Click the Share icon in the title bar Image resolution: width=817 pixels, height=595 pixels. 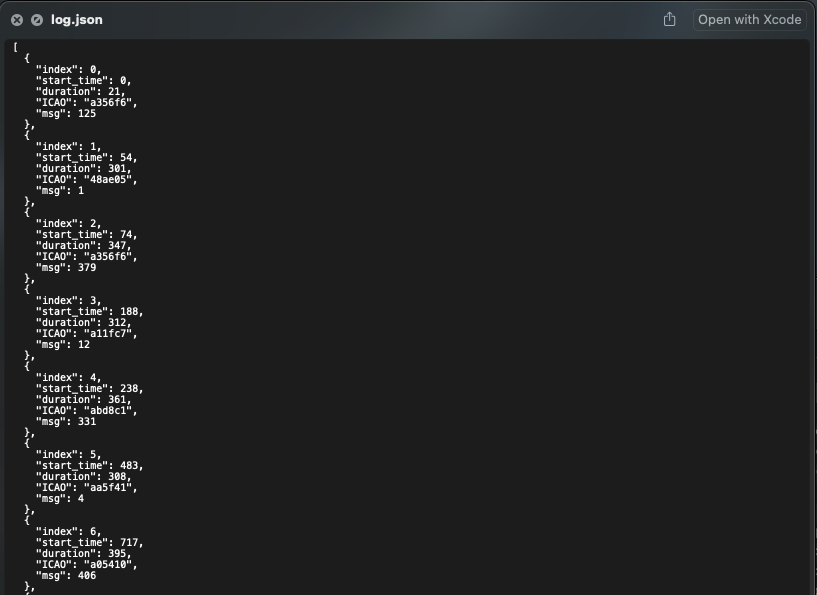[670, 19]
